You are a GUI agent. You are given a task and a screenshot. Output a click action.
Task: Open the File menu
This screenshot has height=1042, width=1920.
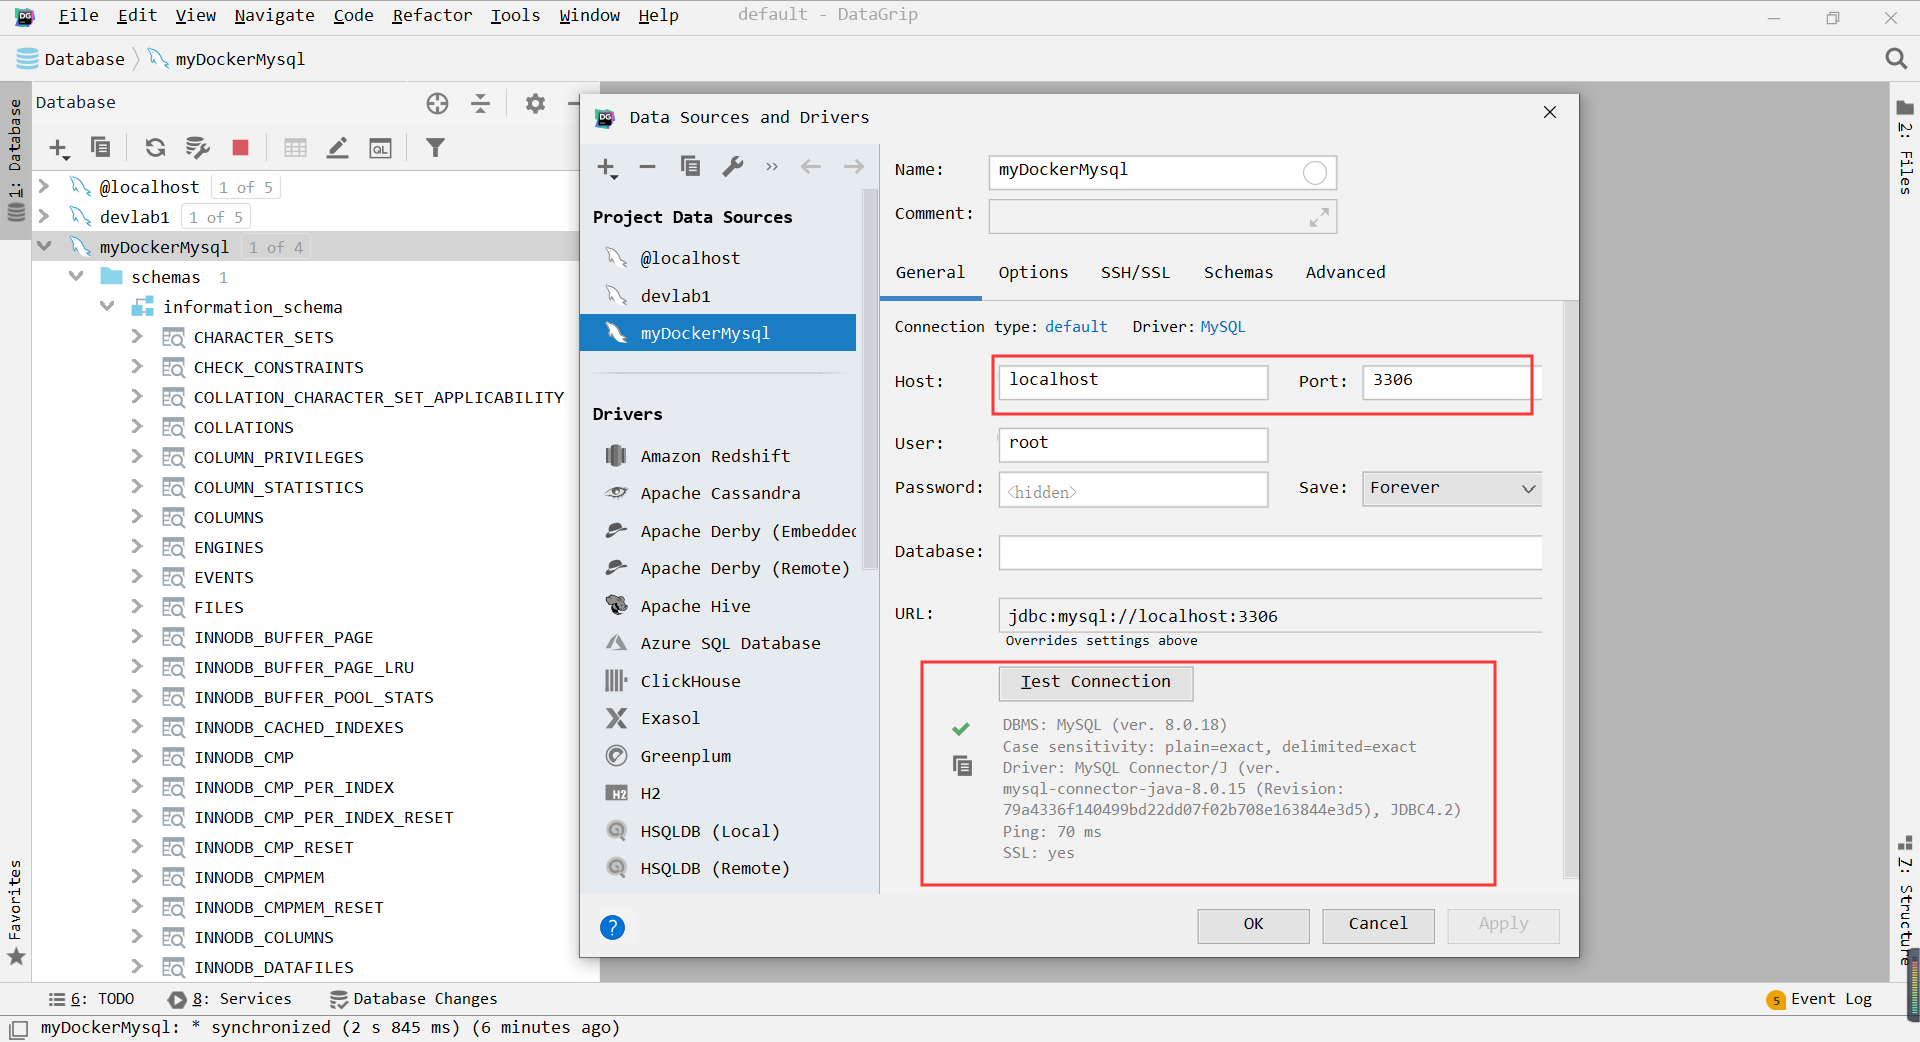coord(78,15)
